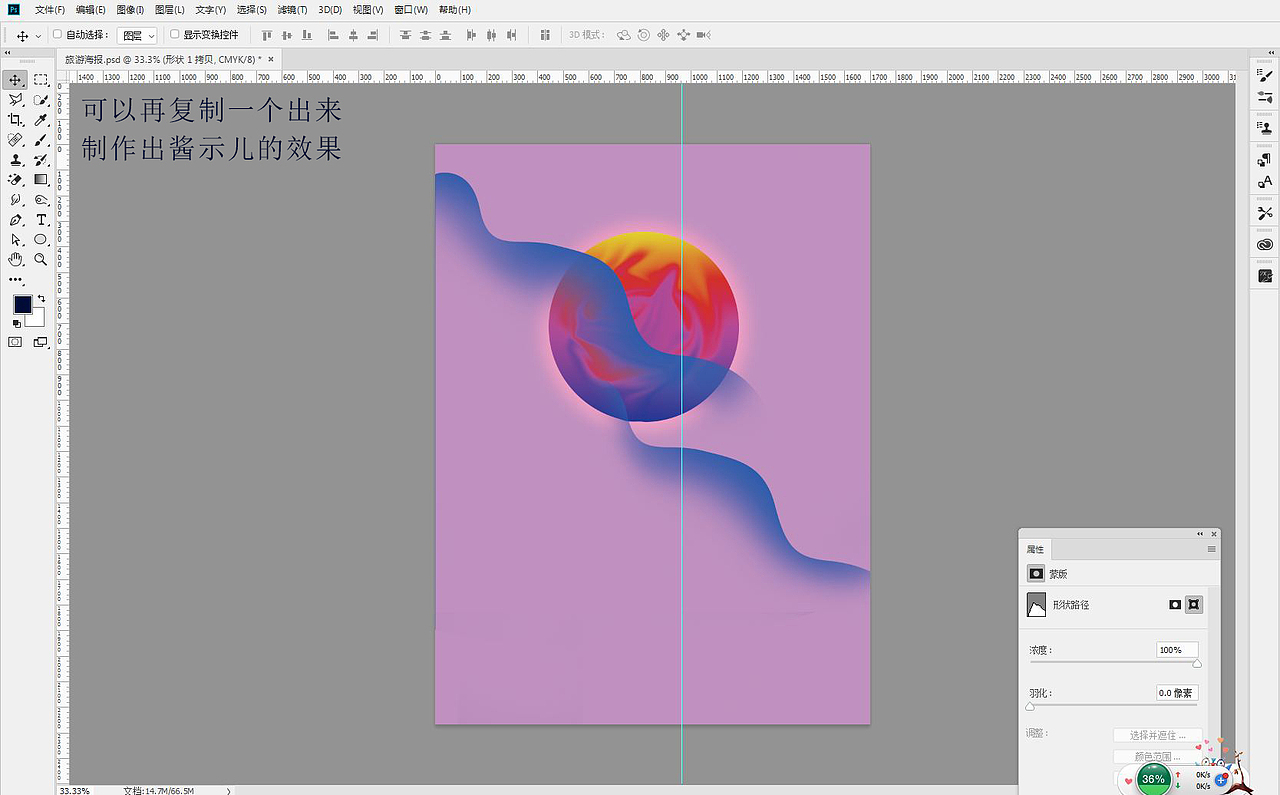Switch to the 旅游海报.psd document tab
1280x795 pixels.
162,59
